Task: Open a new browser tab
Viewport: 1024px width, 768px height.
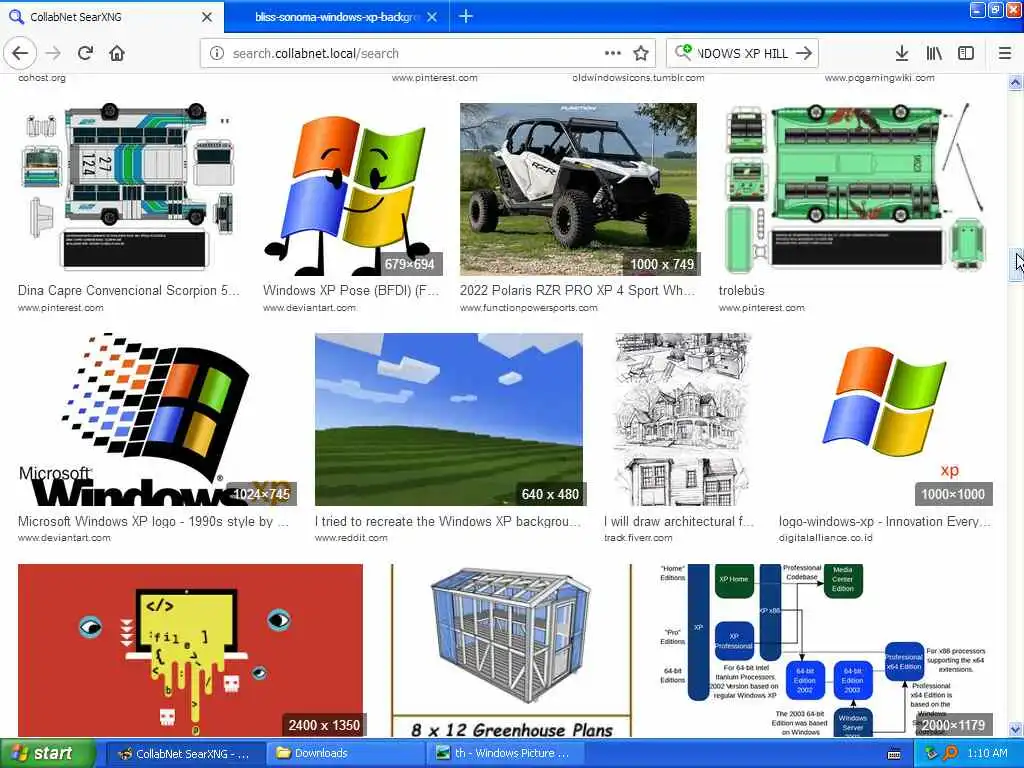Action: pyautogui.click(x=466, y=16)
